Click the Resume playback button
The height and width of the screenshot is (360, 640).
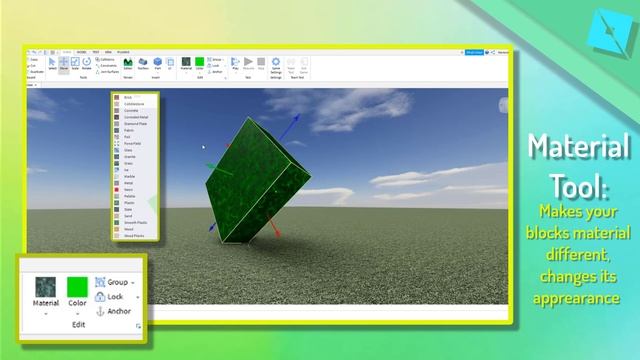(248, 64)
